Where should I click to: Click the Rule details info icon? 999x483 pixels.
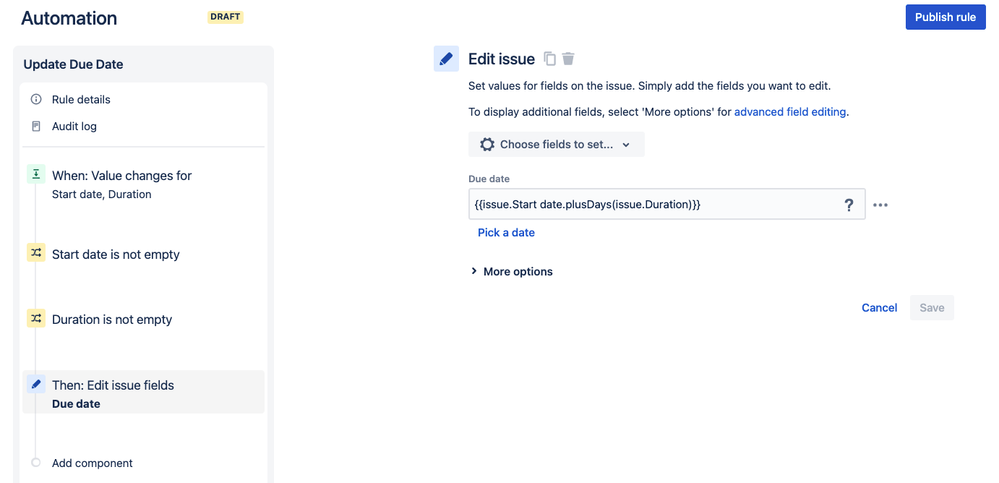point(36,99)
